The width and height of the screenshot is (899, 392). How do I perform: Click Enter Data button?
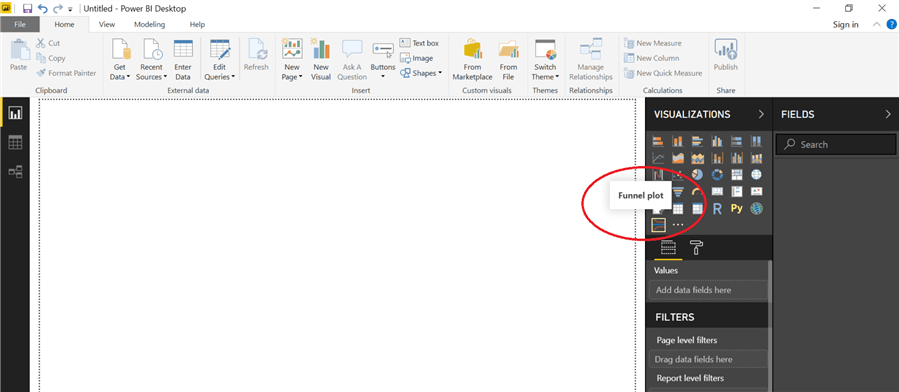(183, 59)
